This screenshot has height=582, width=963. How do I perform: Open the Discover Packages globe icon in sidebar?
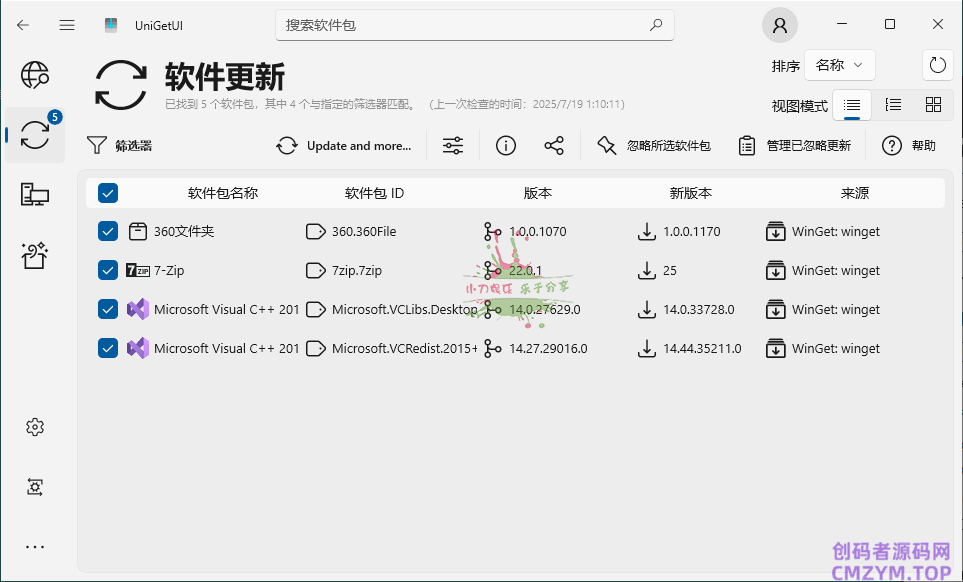point(35,75)
